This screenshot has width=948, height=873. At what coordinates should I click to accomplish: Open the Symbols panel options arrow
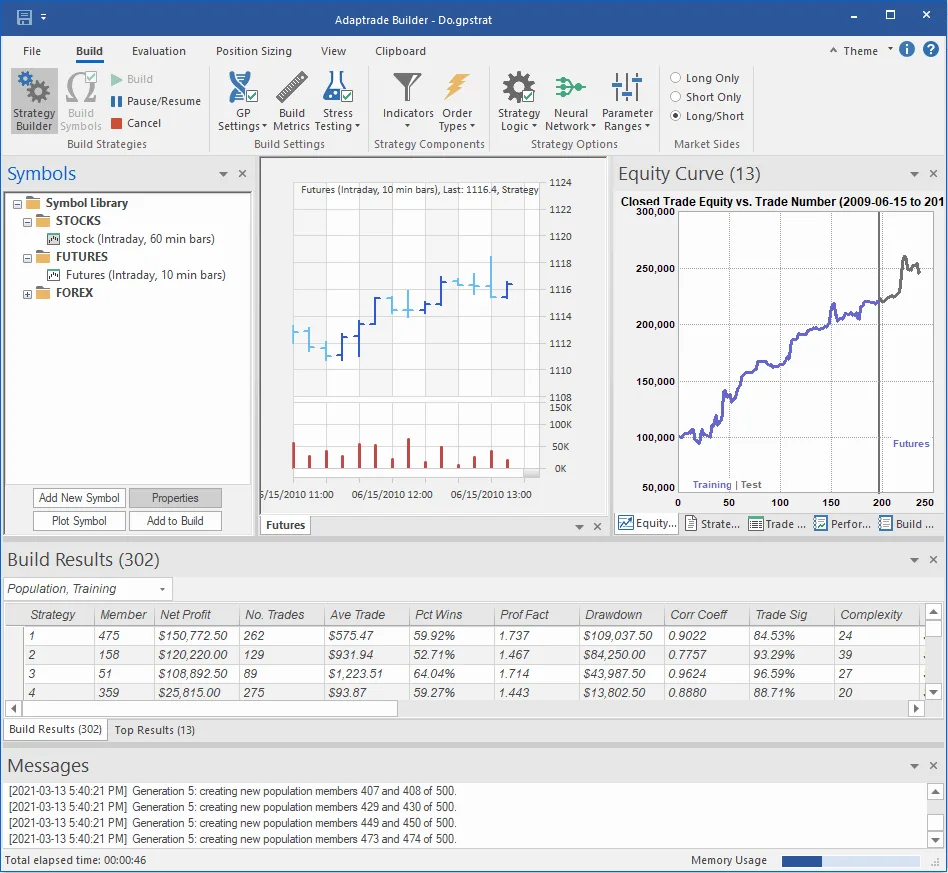point(223,174)
